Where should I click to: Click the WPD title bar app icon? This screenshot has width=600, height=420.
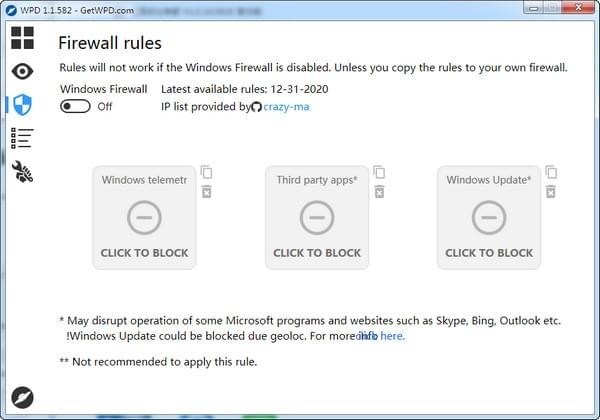(x=10, y=9)
